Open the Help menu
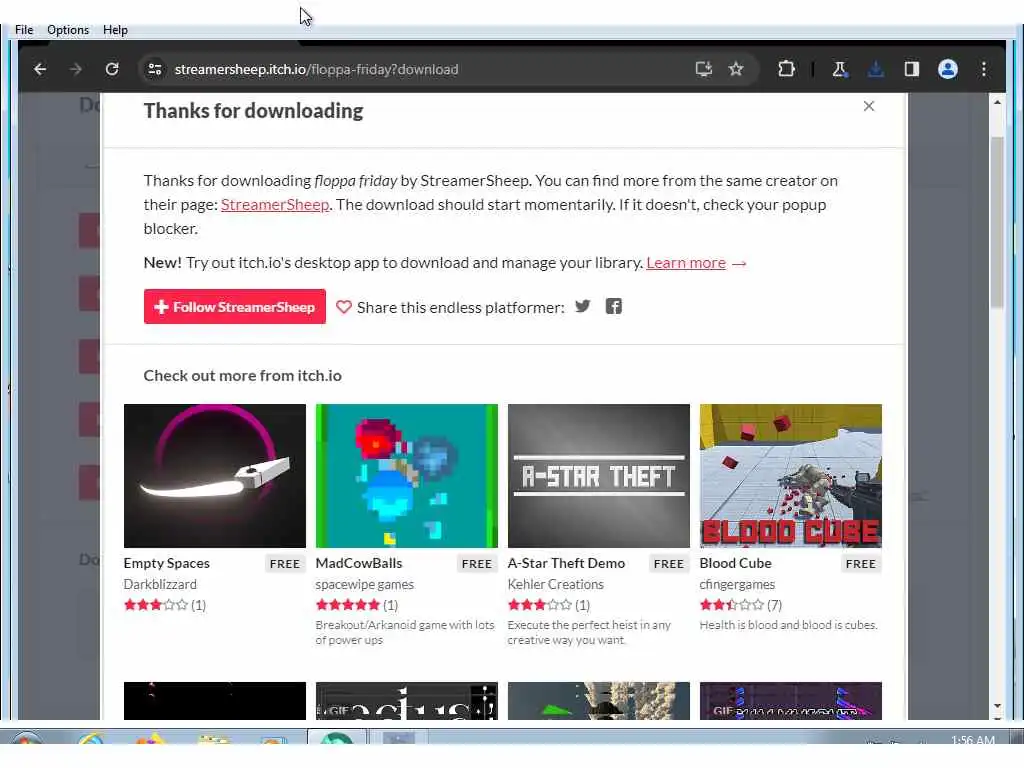Image resolution: width=1024 pixels, height=768 pixels. pos(115,30)
